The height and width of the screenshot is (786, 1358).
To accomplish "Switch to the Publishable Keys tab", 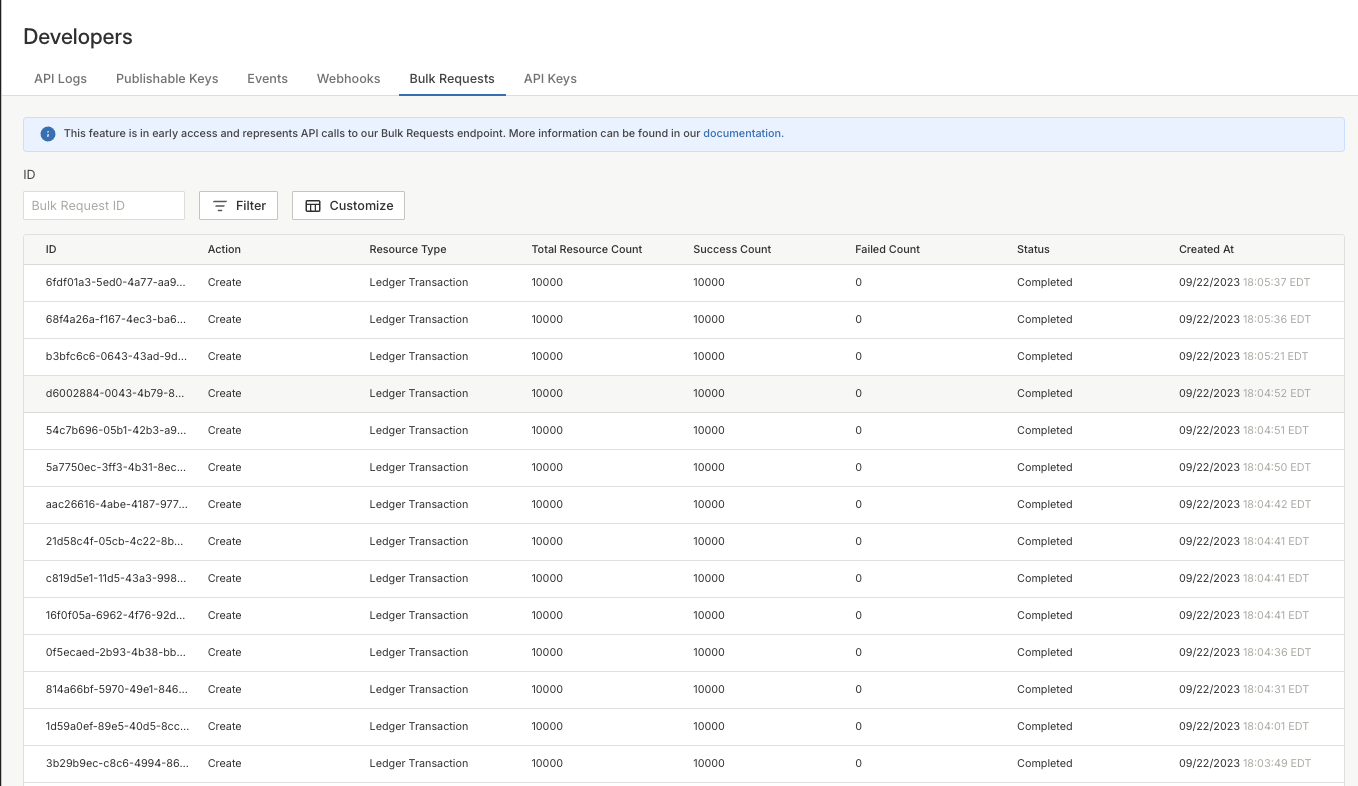I will coord(166,78).
